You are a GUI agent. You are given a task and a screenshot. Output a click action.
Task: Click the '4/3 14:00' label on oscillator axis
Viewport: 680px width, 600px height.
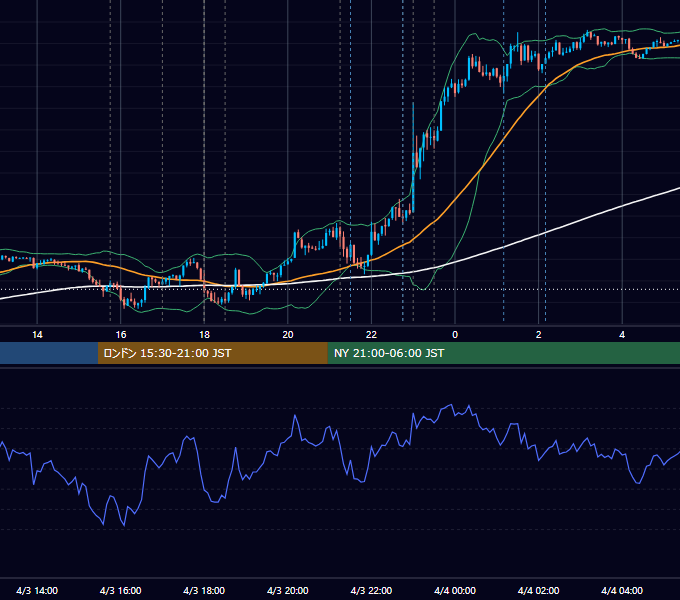click(x=37, y=590)
